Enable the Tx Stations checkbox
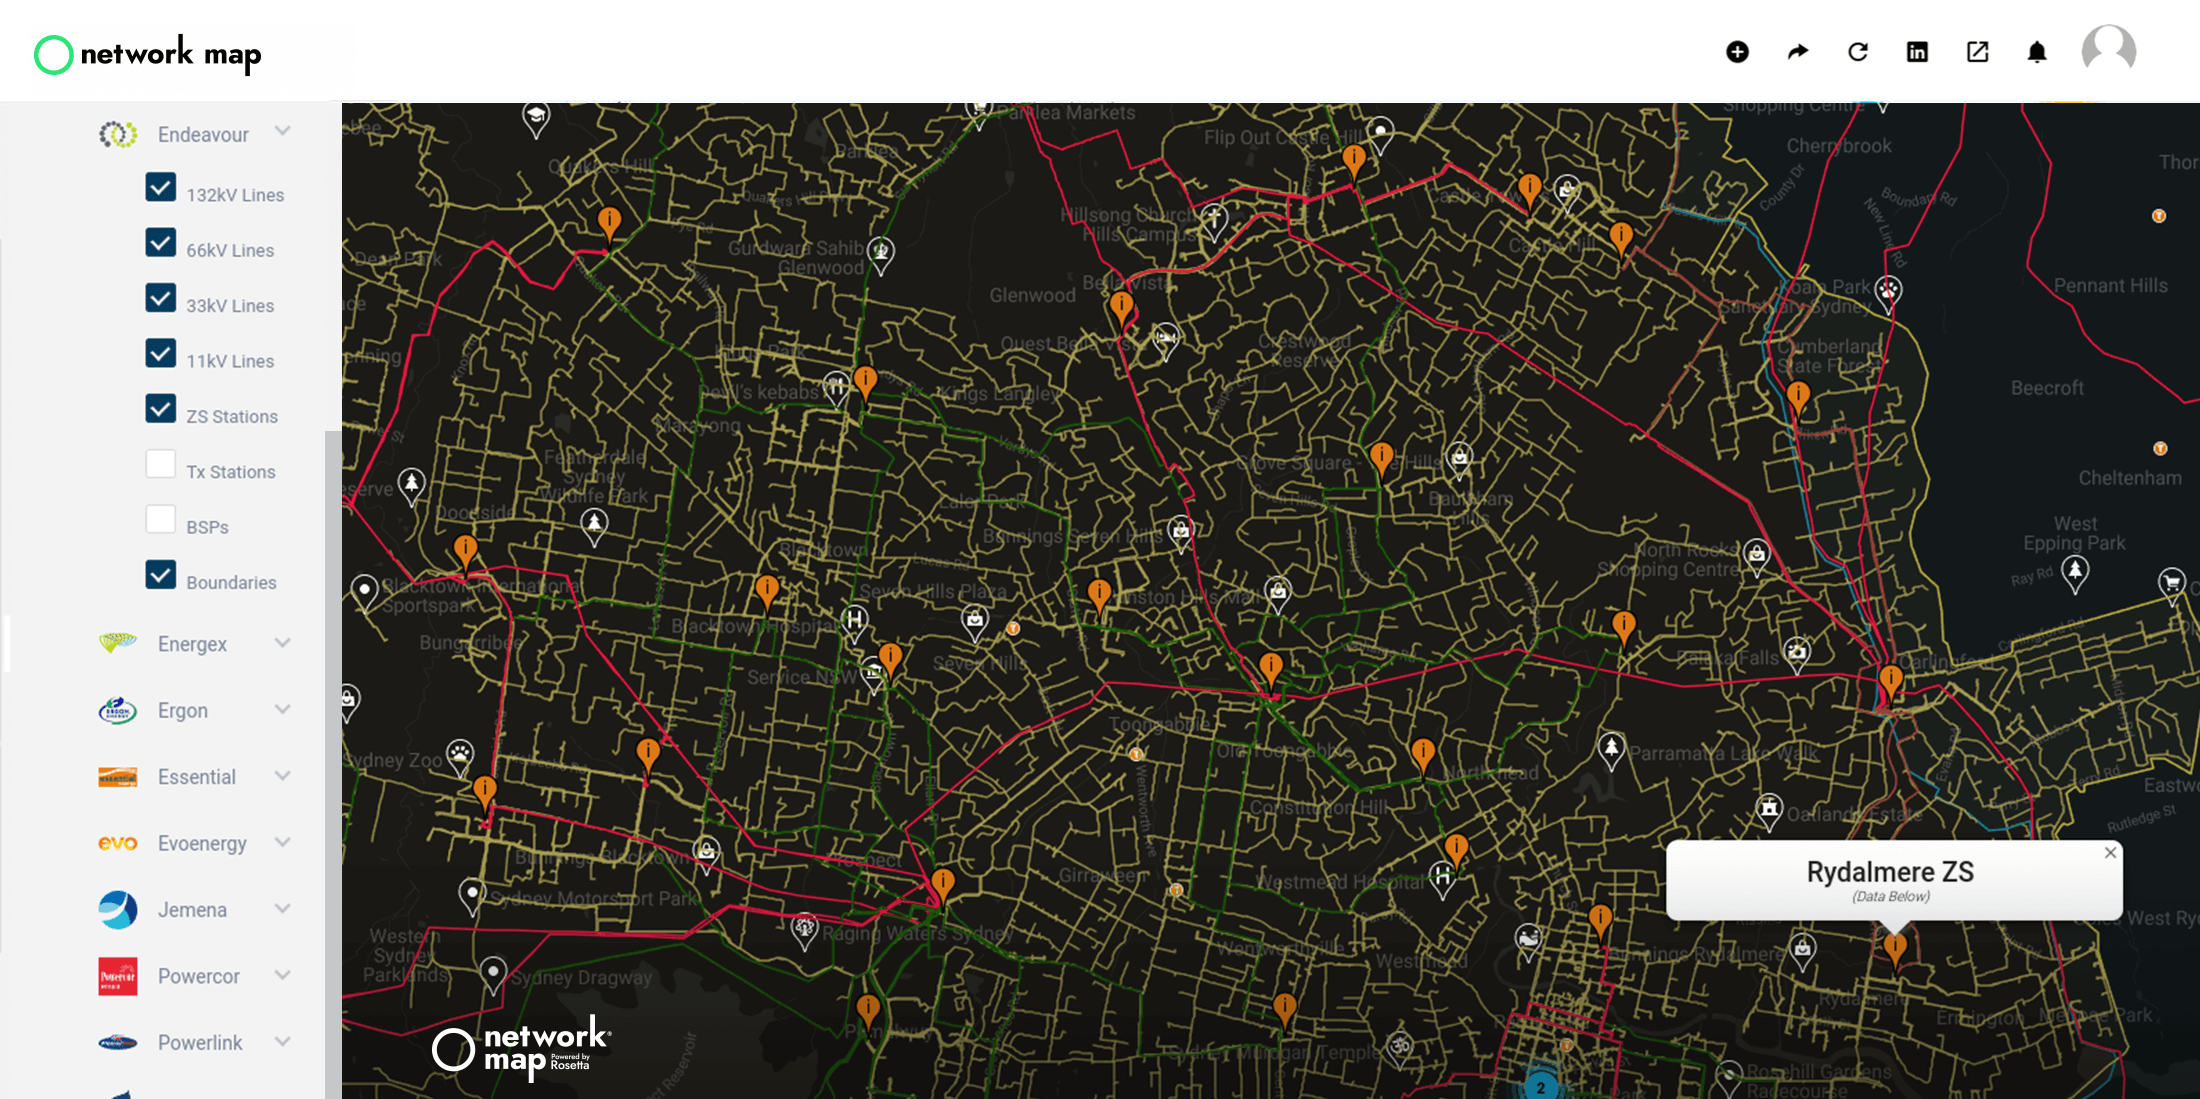This screenshot has height=1099, width=2200. coord(161,464)
